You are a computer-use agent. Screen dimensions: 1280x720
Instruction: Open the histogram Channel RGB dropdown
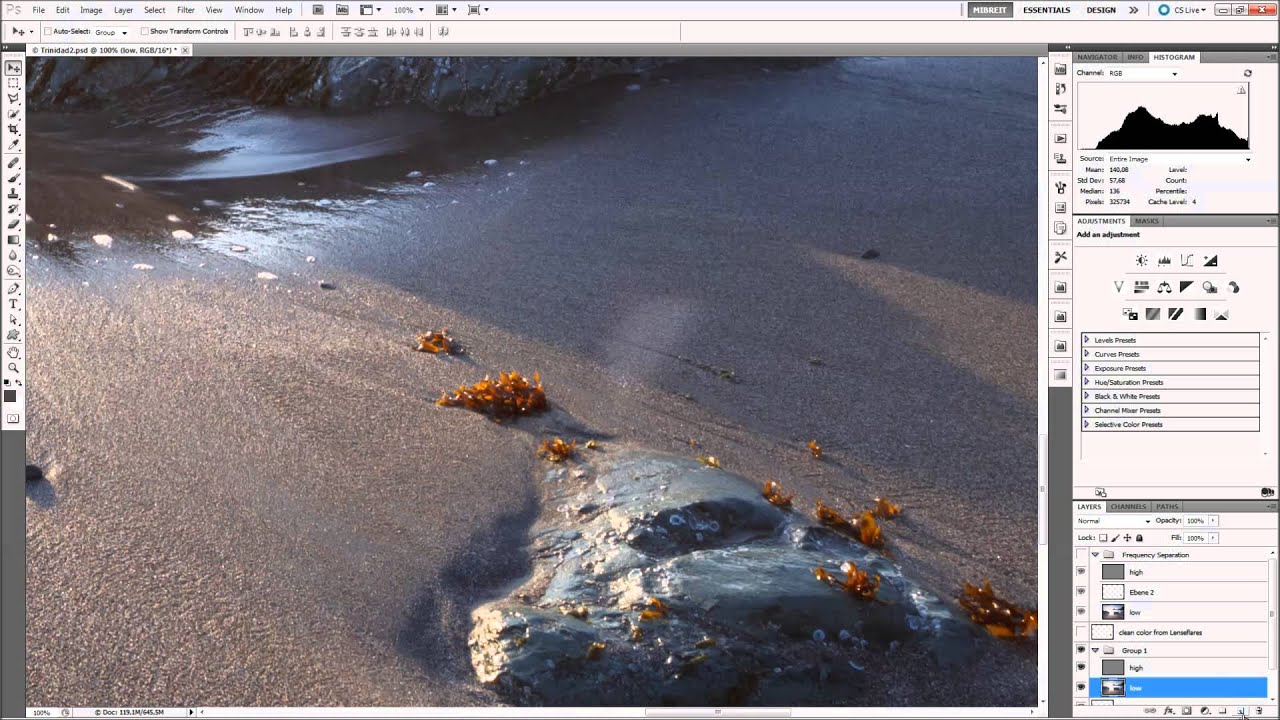click(1143, 73)
